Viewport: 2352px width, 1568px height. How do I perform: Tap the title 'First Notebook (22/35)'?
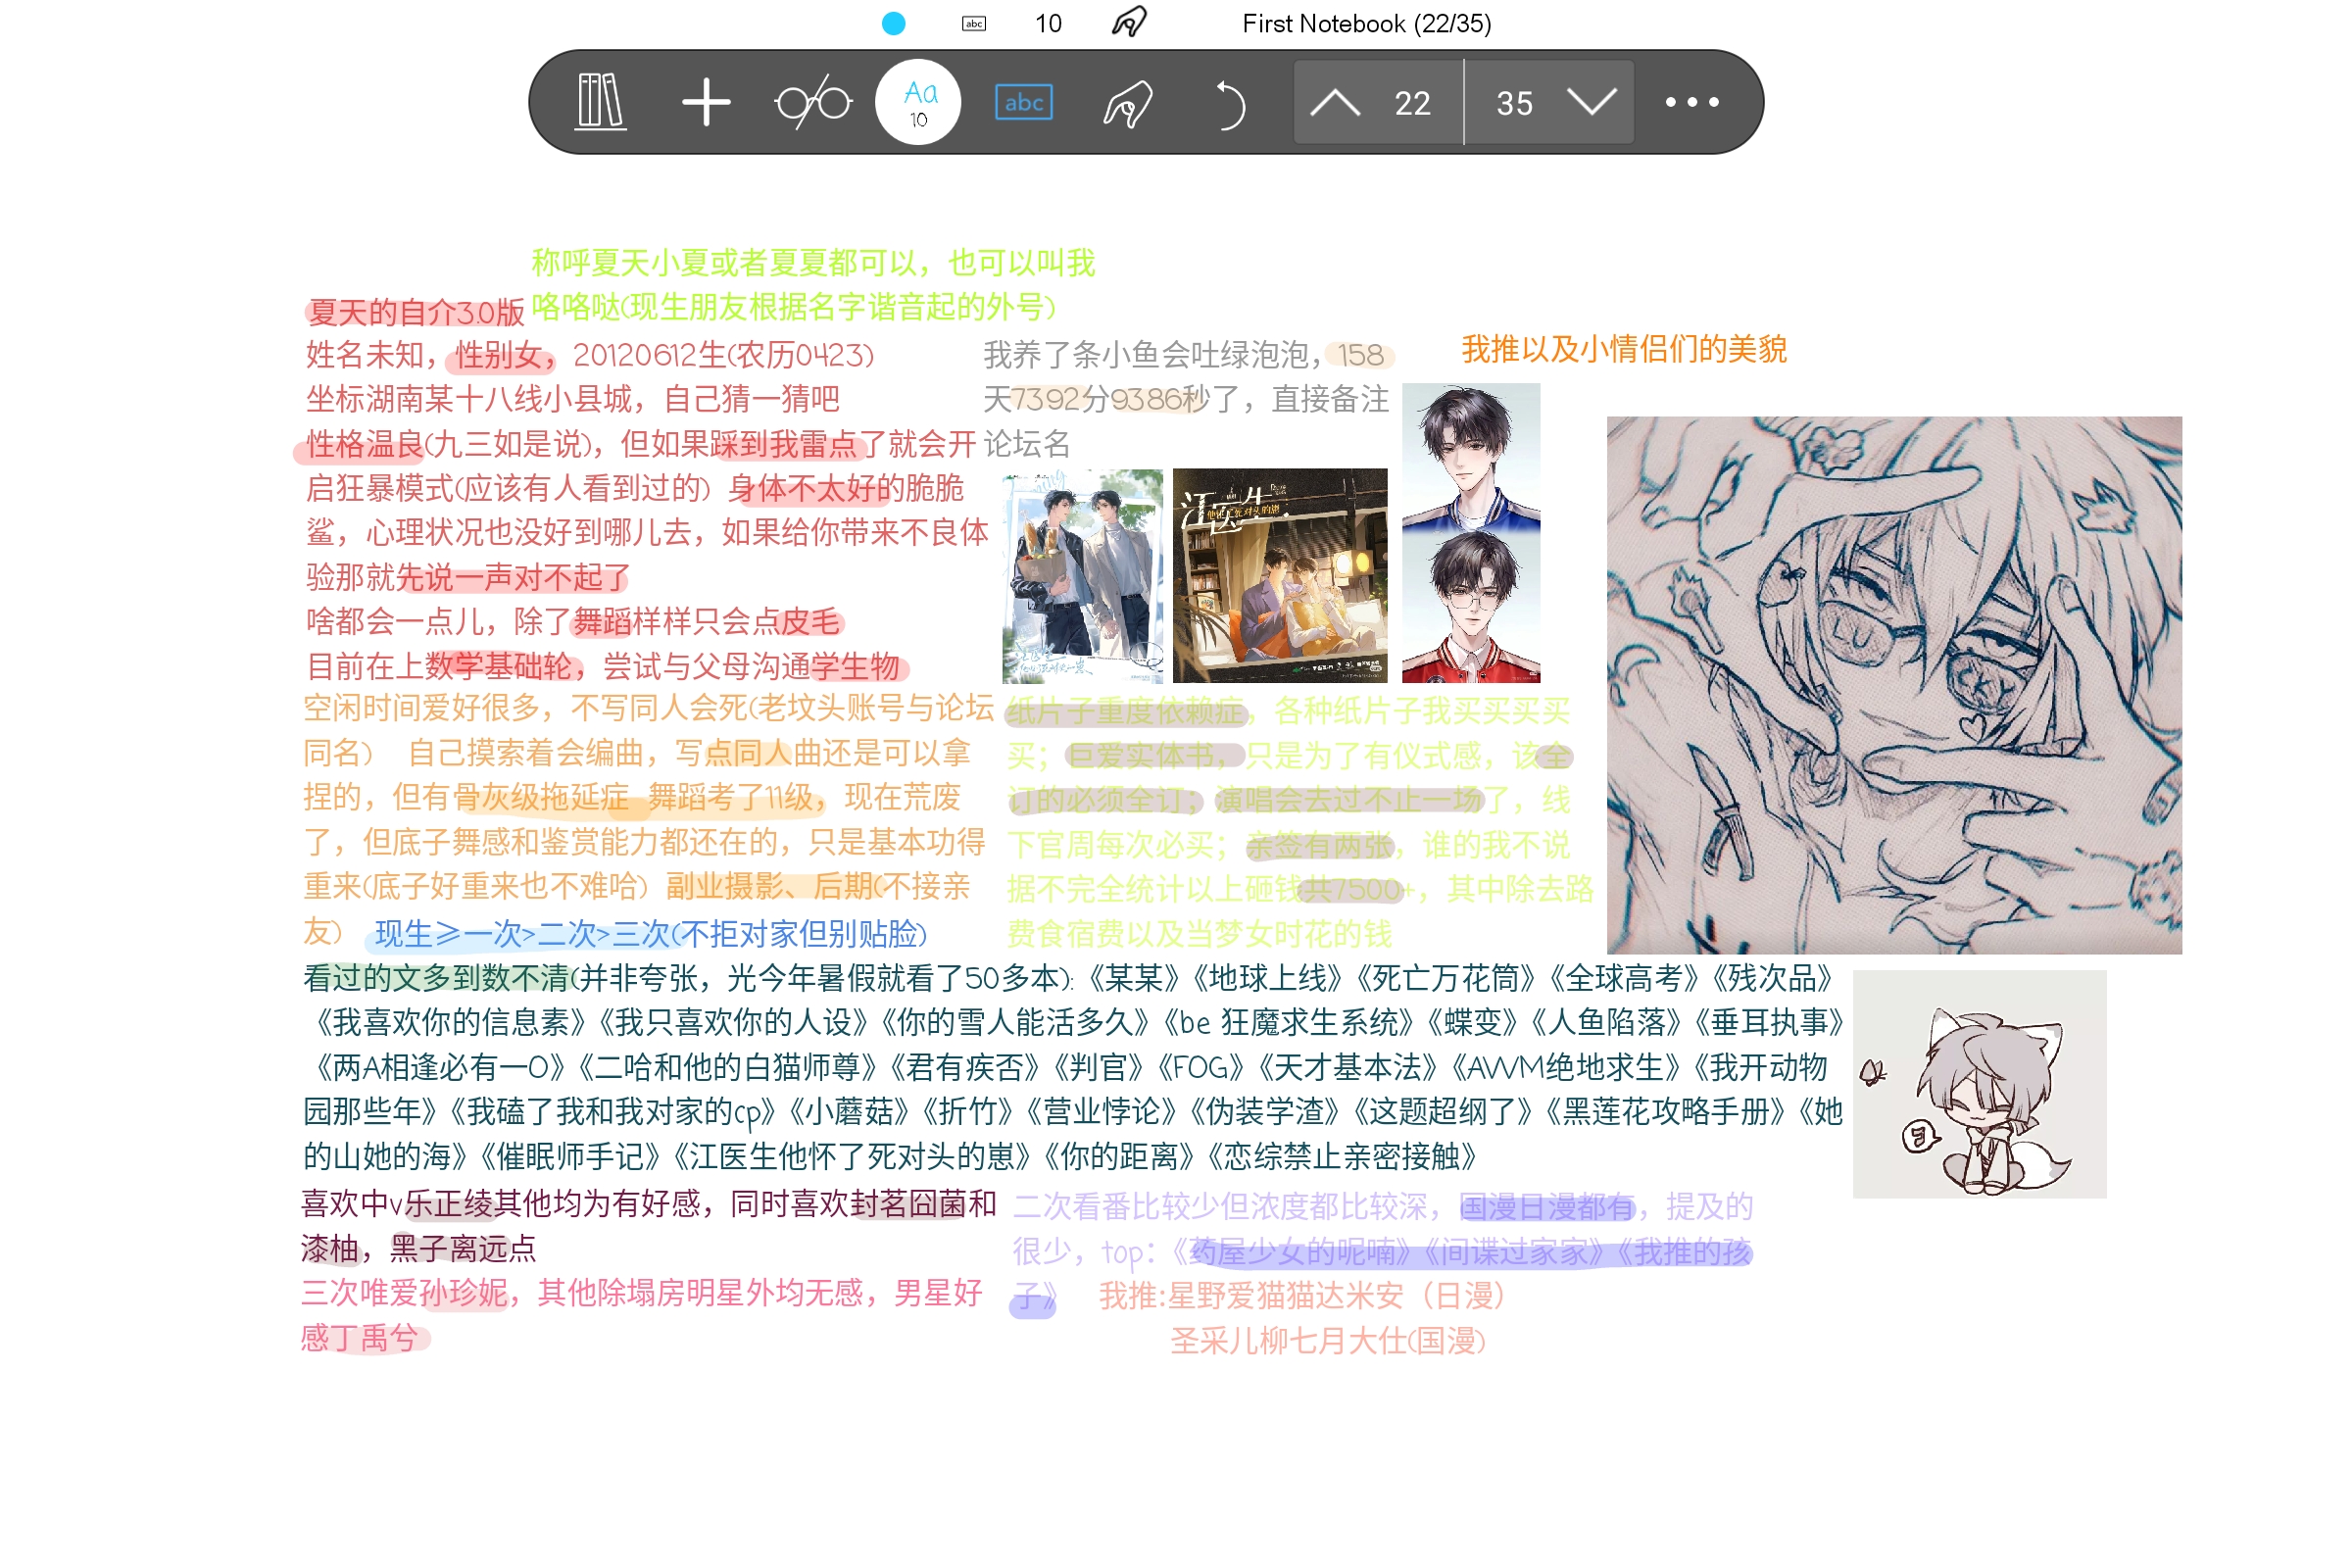coord(1366,22)
